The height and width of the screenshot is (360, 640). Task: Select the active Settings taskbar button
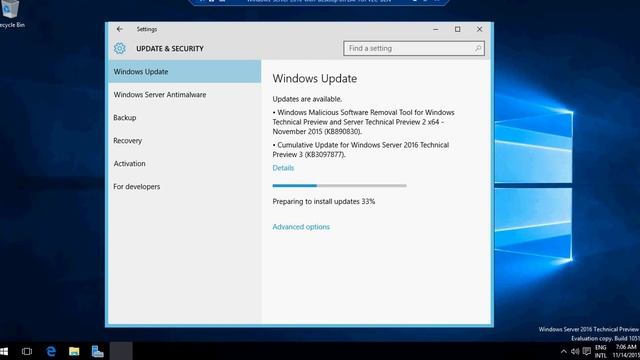point(121,351)
